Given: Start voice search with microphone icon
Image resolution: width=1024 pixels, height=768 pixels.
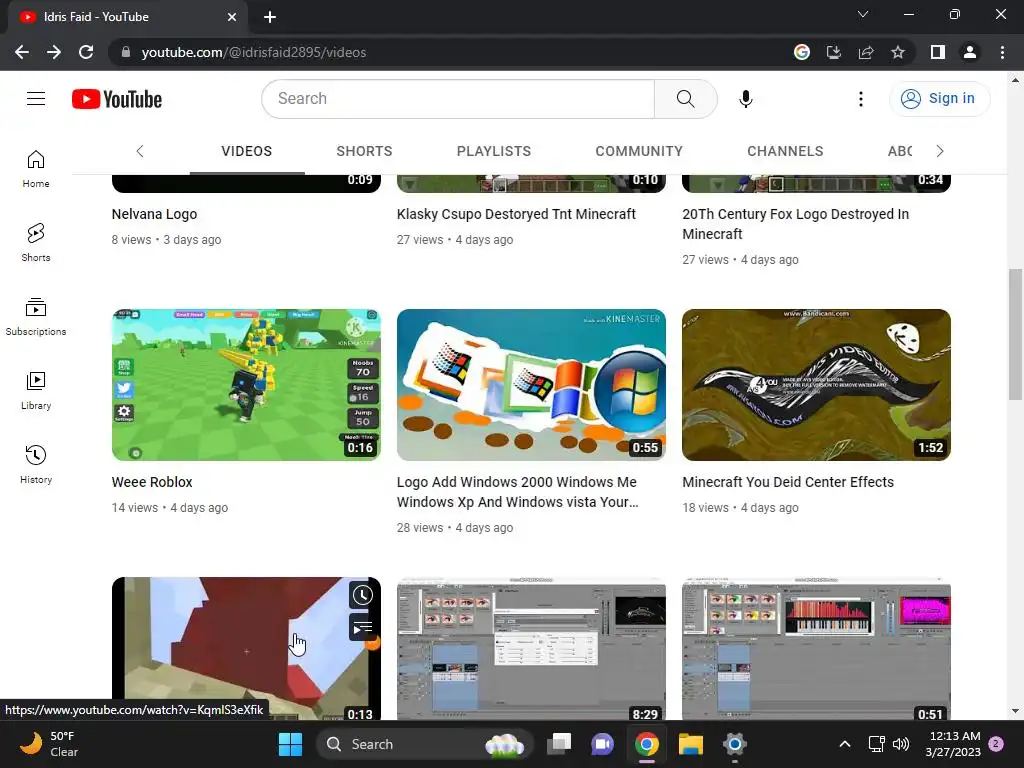Looking at the screenshot, I should click(745, 99).
